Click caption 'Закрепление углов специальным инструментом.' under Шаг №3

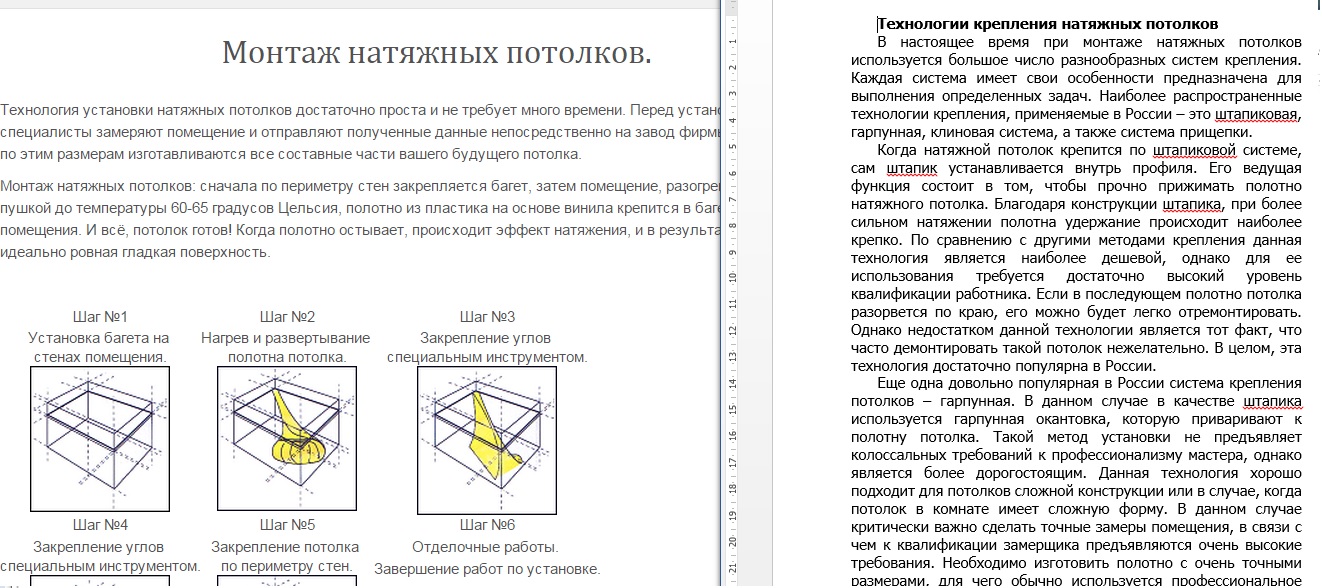[487, 347]
